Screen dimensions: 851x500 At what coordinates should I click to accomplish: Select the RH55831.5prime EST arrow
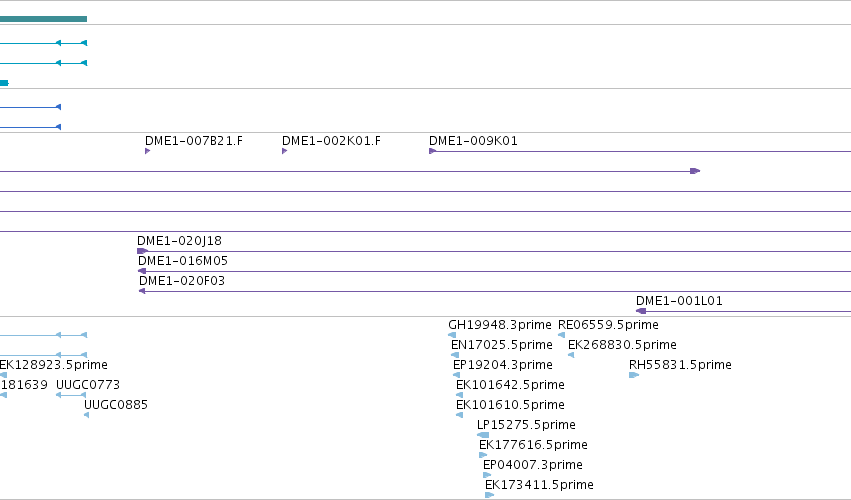coord(634,375)
